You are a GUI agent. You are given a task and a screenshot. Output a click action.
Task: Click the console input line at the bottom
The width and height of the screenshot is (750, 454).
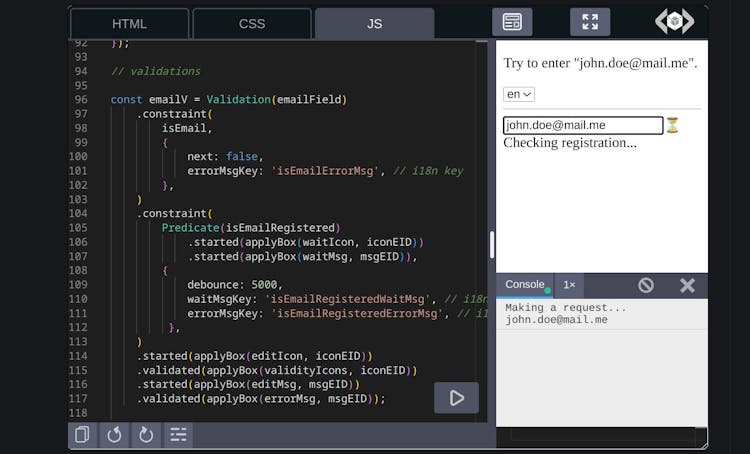(x=602, y=435)
